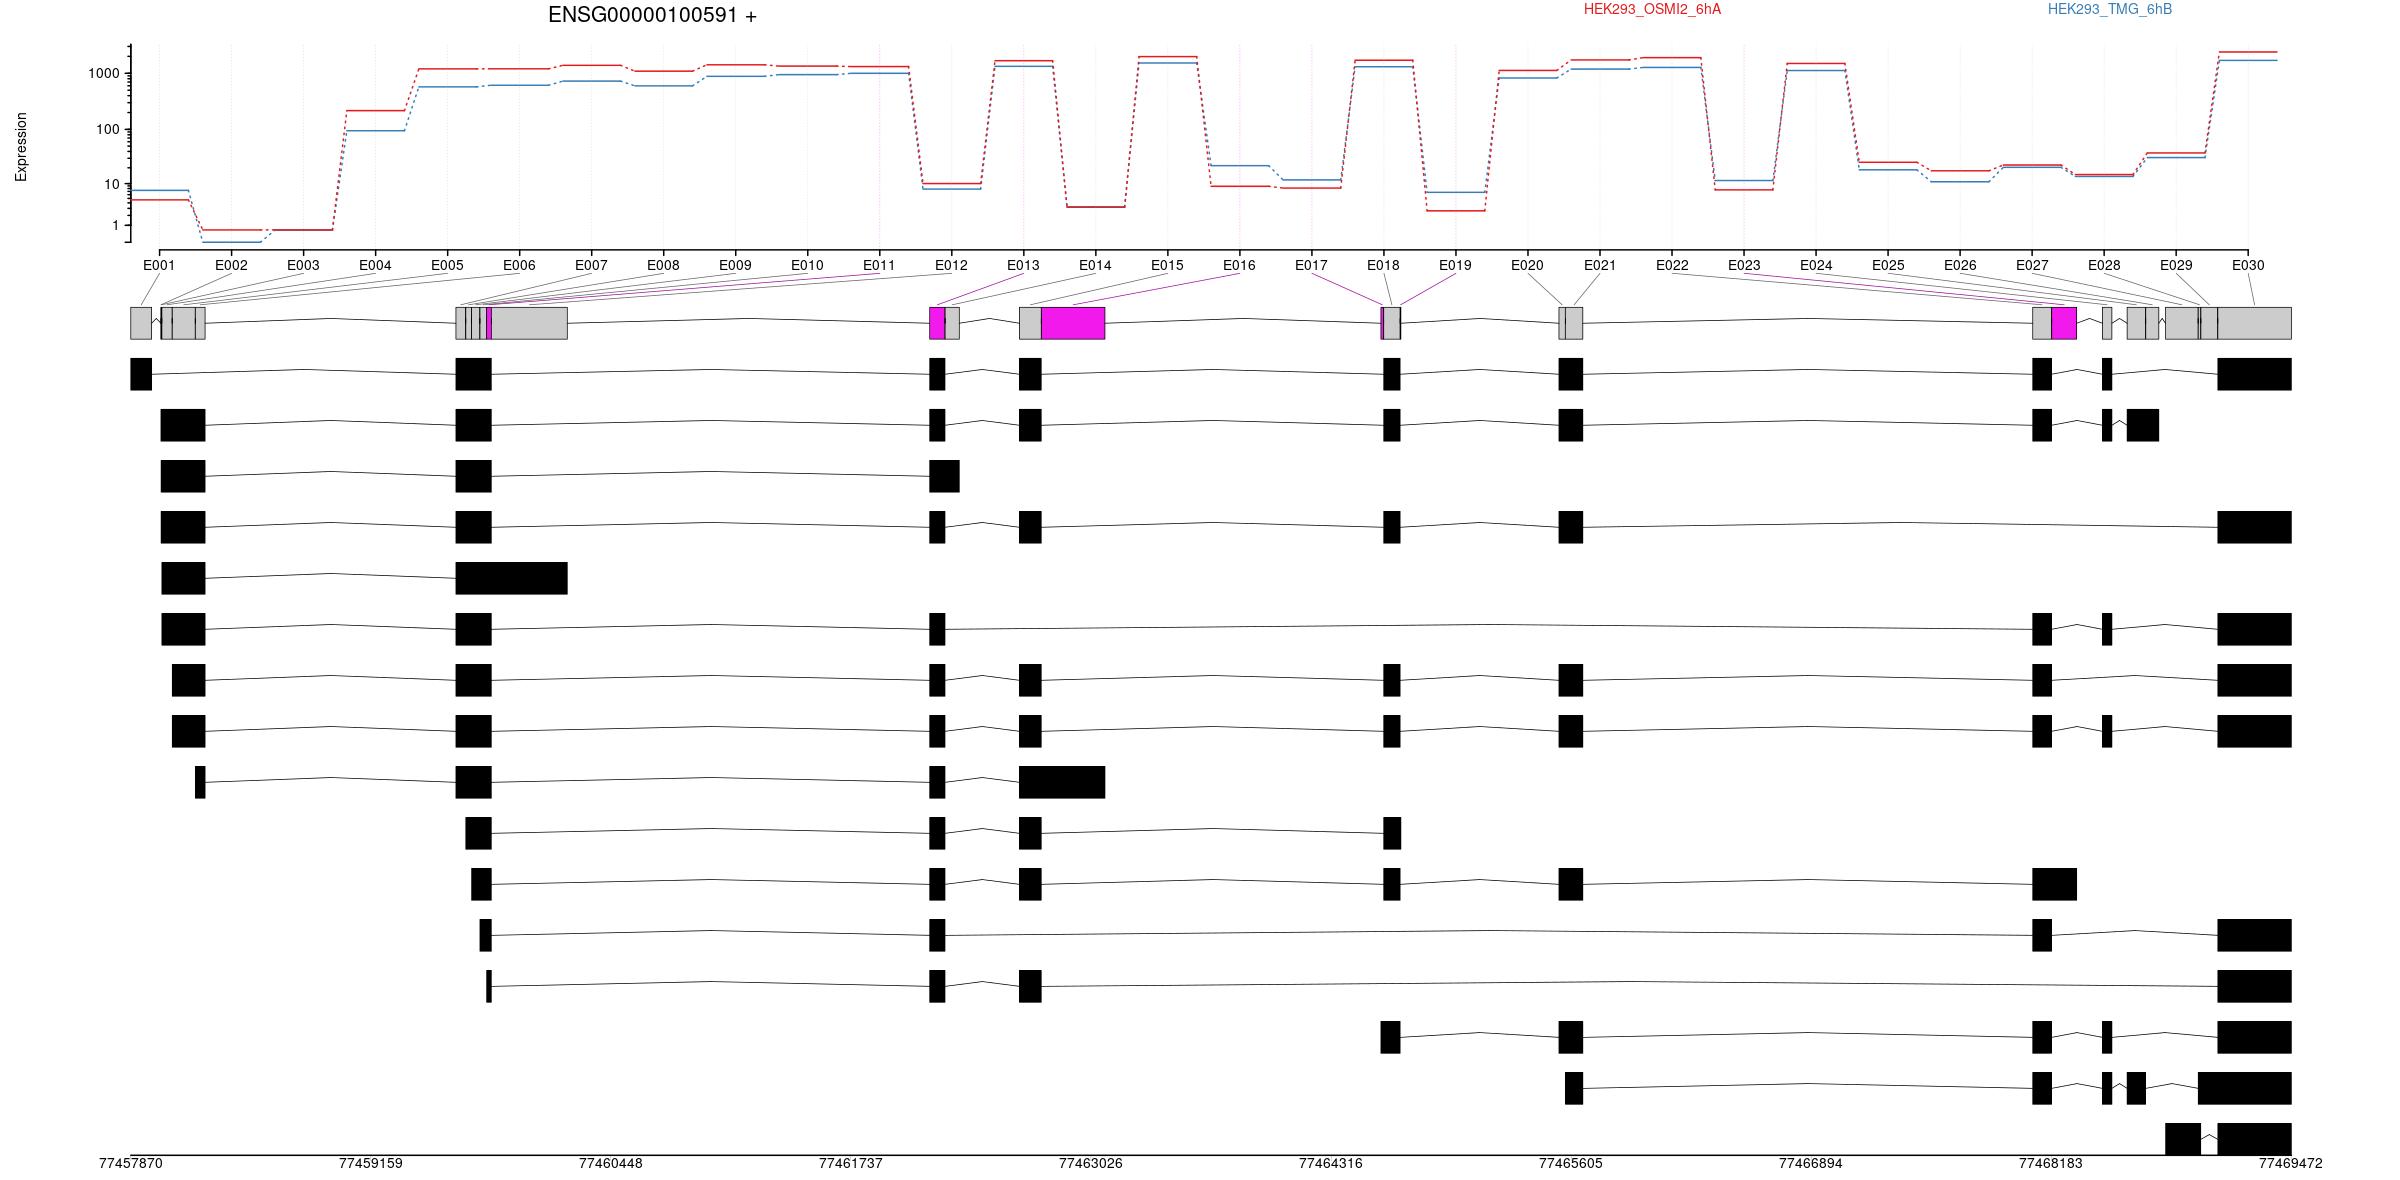Click exon label E011

[879, 265]
